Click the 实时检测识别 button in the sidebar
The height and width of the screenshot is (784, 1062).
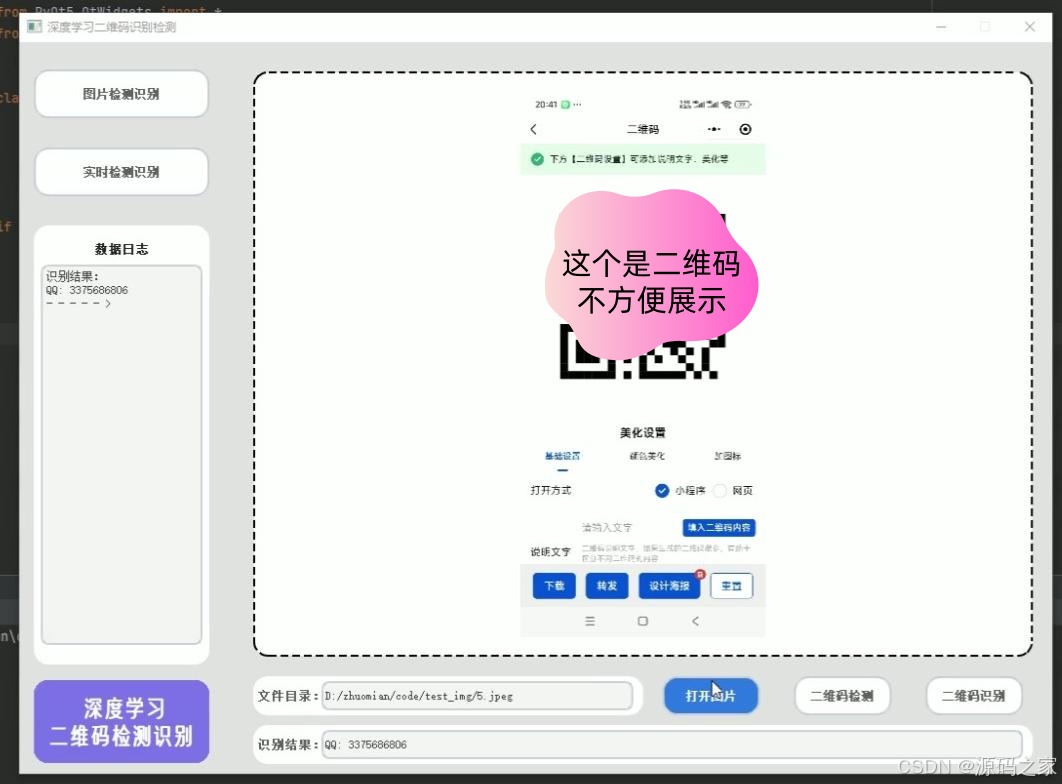point(121,171)
